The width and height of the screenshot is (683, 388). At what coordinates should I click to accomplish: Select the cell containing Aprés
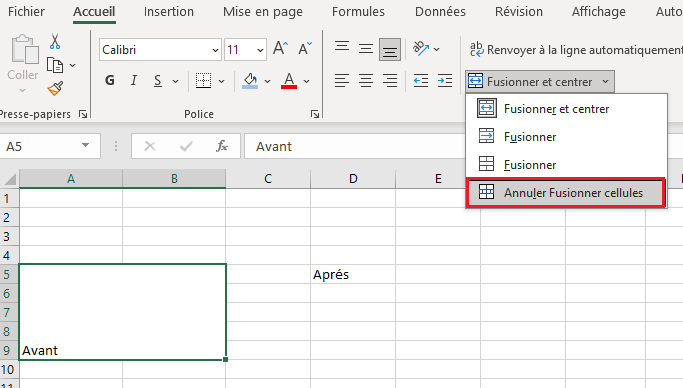pos(353,274)
